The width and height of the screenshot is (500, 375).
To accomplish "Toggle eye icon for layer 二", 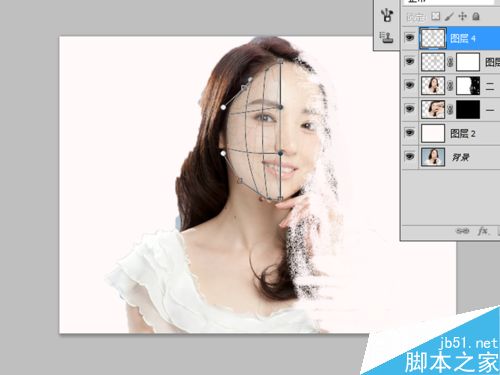I will [410, 85].
